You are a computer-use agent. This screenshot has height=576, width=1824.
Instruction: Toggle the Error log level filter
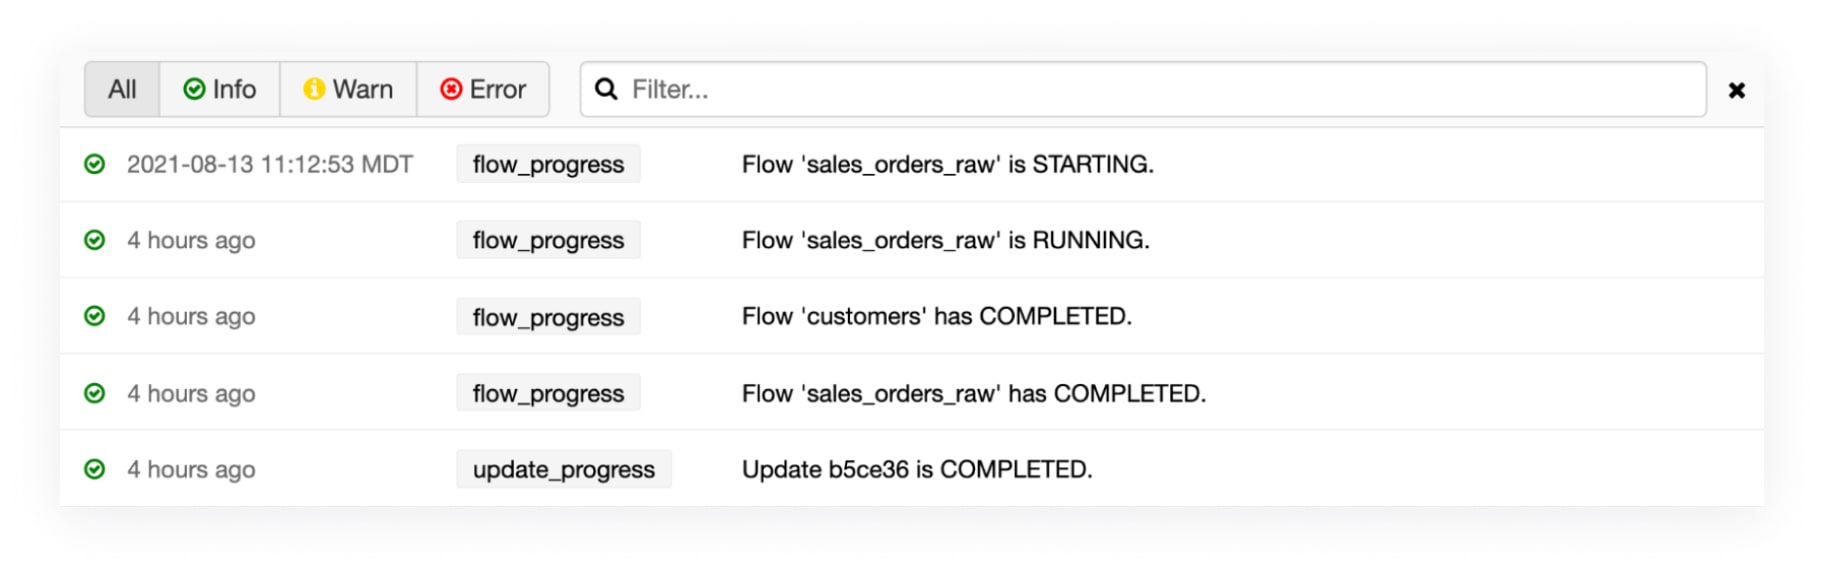click(x=484, y=88)
